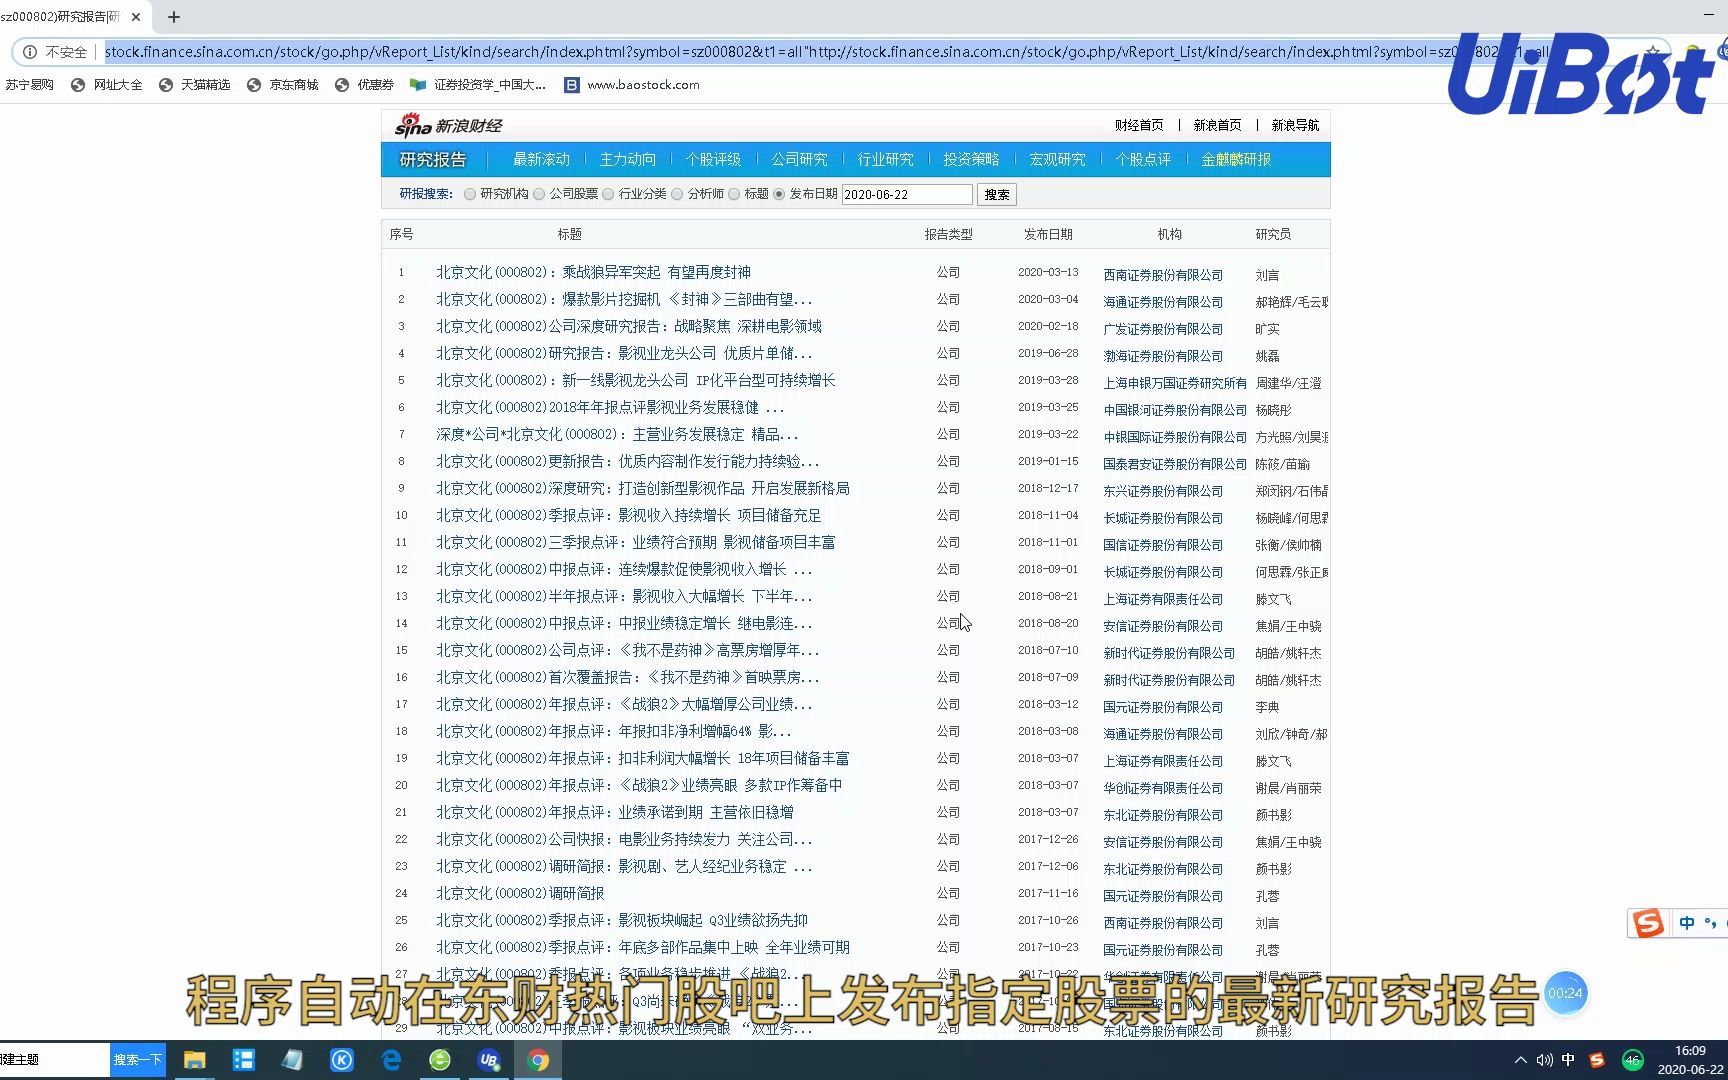Image resolution: width=1728 pixels, height=1080 pixels.
Task: Click the date 2019-06-28 cell
Action: [1048, 353]
